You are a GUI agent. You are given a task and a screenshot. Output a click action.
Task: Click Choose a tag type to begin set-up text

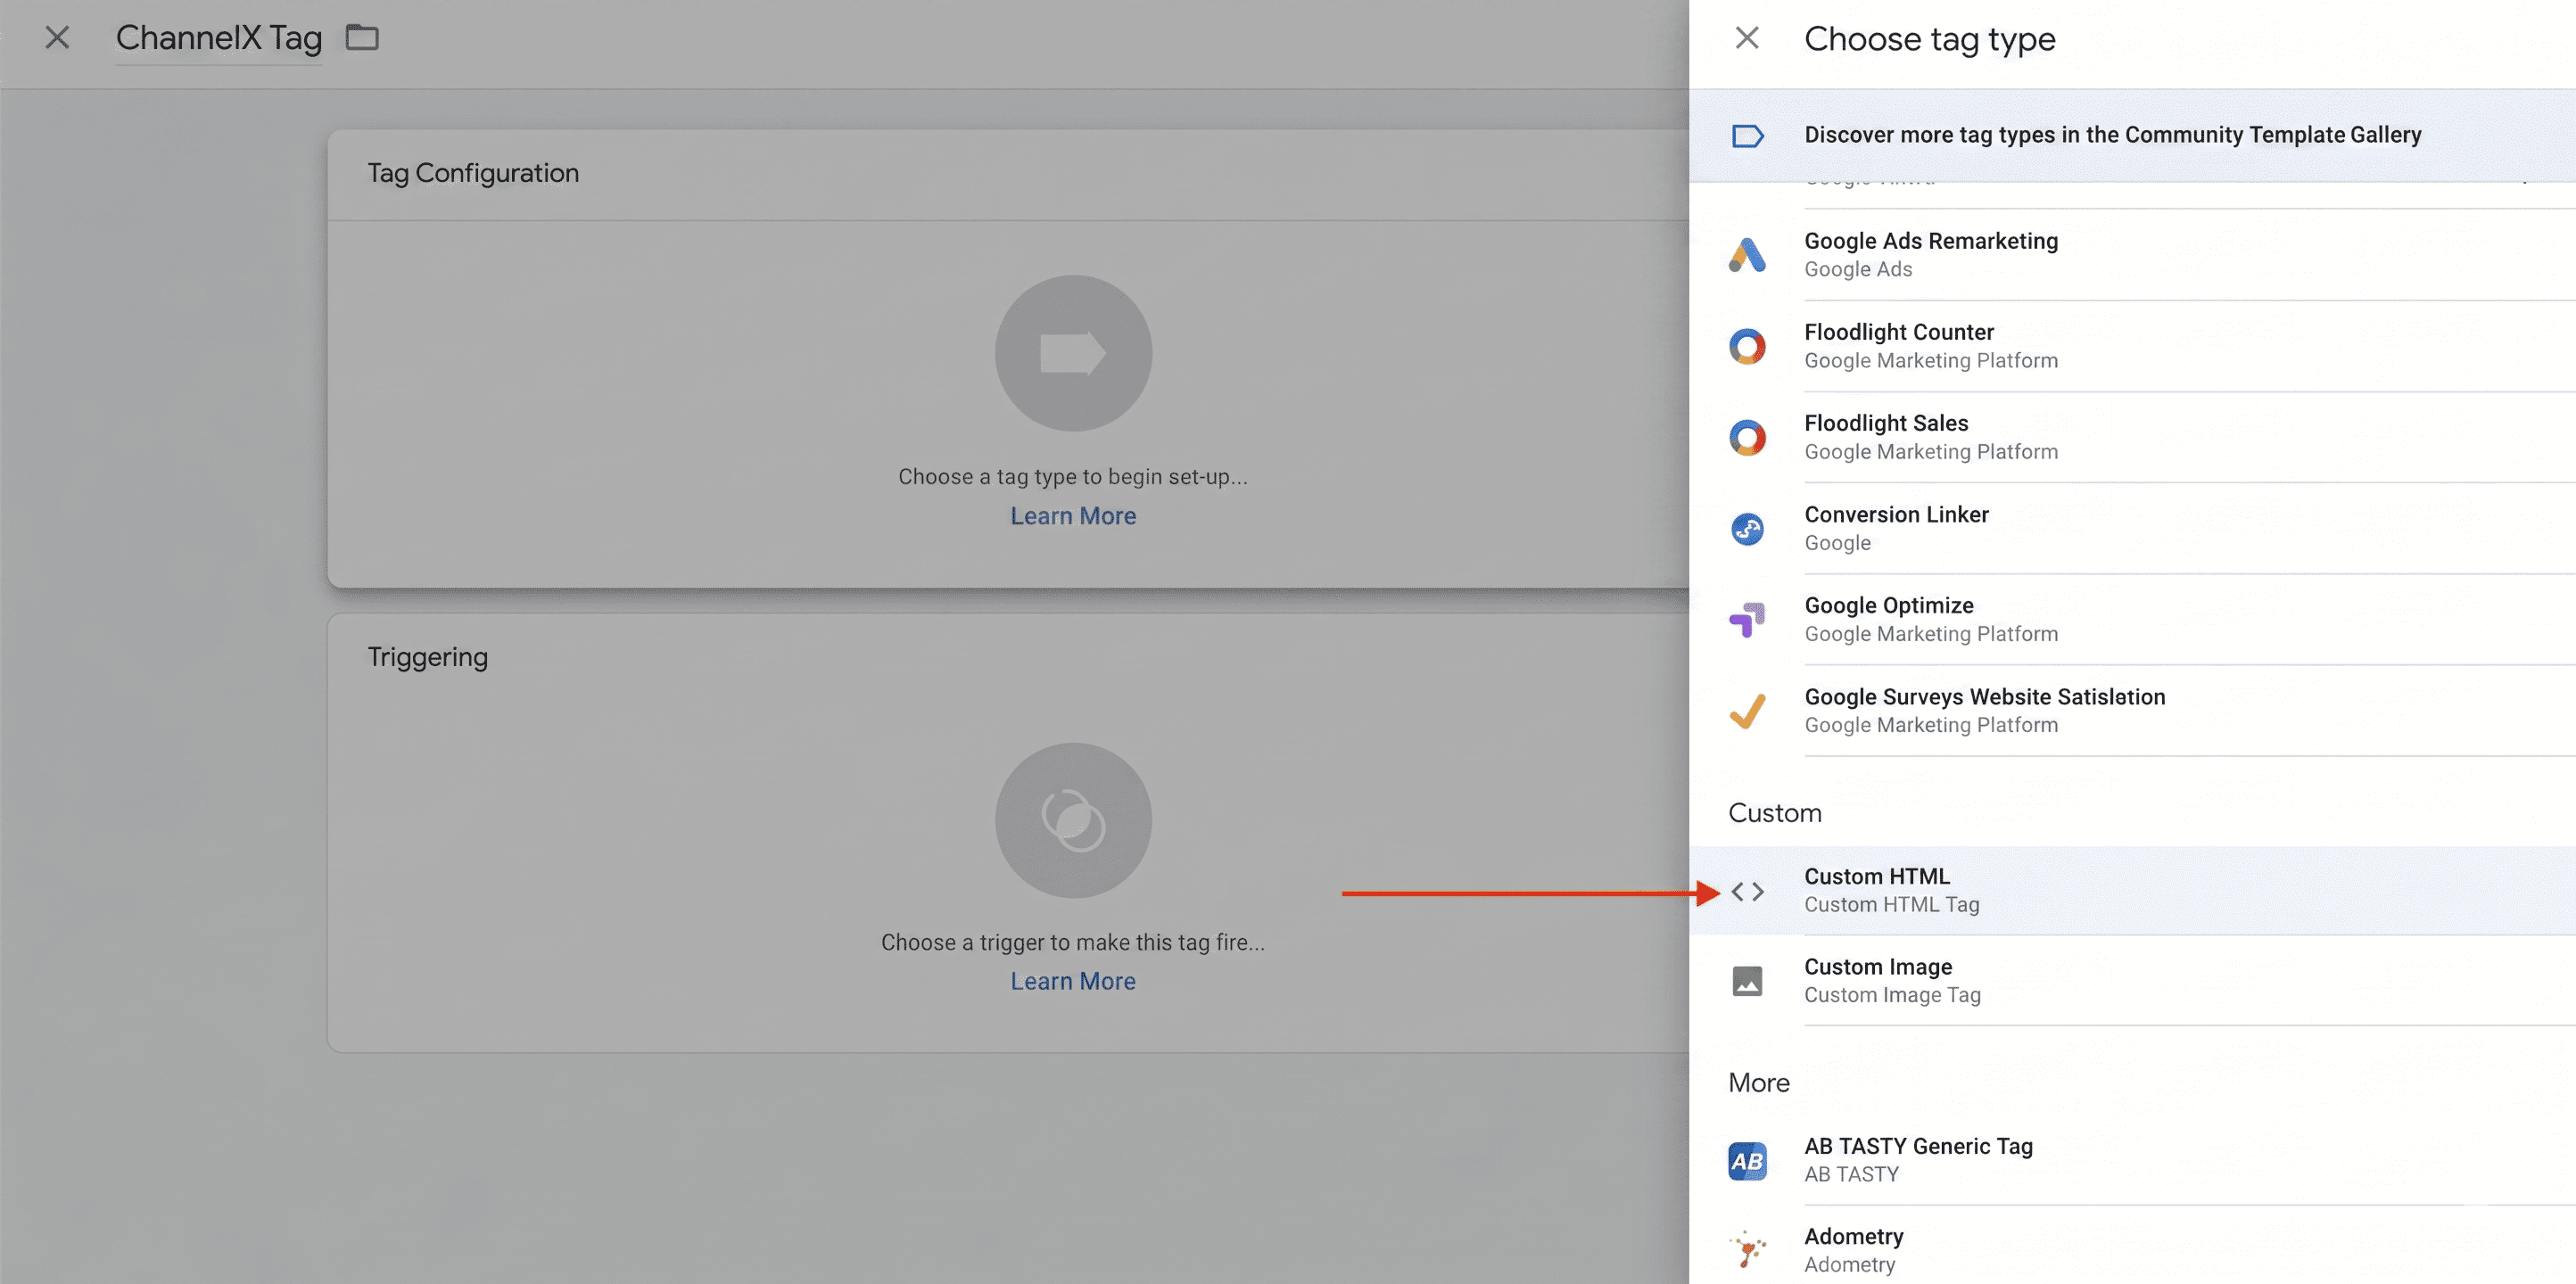[1073, 477]
